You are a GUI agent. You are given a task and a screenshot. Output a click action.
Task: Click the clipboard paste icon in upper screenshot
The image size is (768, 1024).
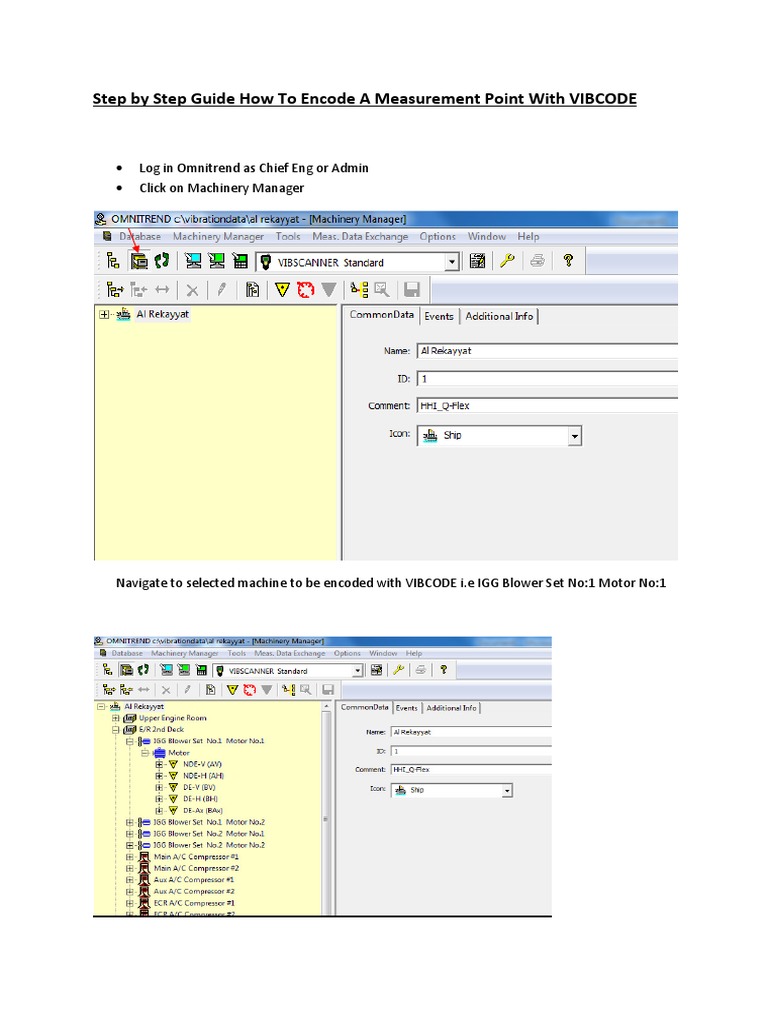(252, 289)
